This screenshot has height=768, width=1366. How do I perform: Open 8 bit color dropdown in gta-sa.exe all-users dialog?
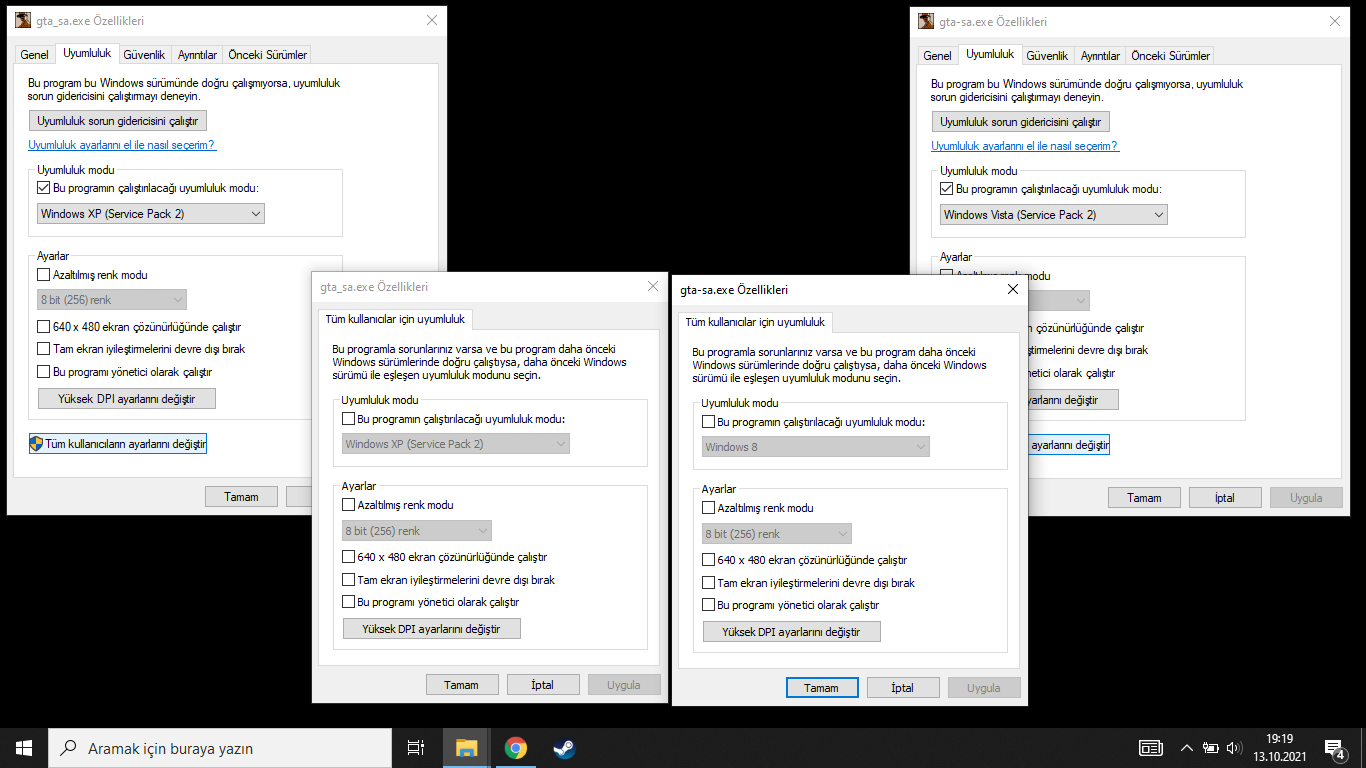(777, 534)
